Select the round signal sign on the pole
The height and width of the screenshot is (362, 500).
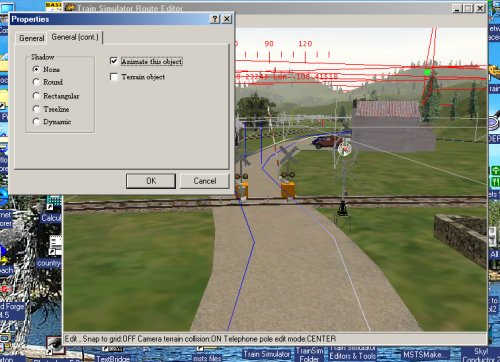coord(344,149)
